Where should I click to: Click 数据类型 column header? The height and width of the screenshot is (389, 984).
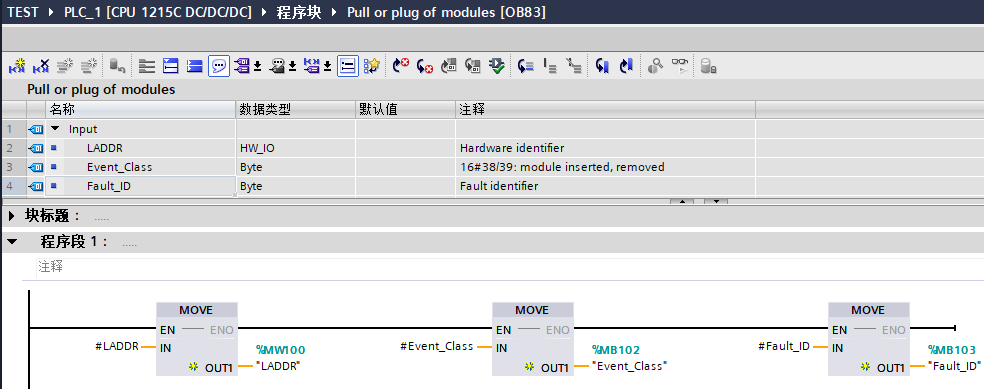click(296, 109)
